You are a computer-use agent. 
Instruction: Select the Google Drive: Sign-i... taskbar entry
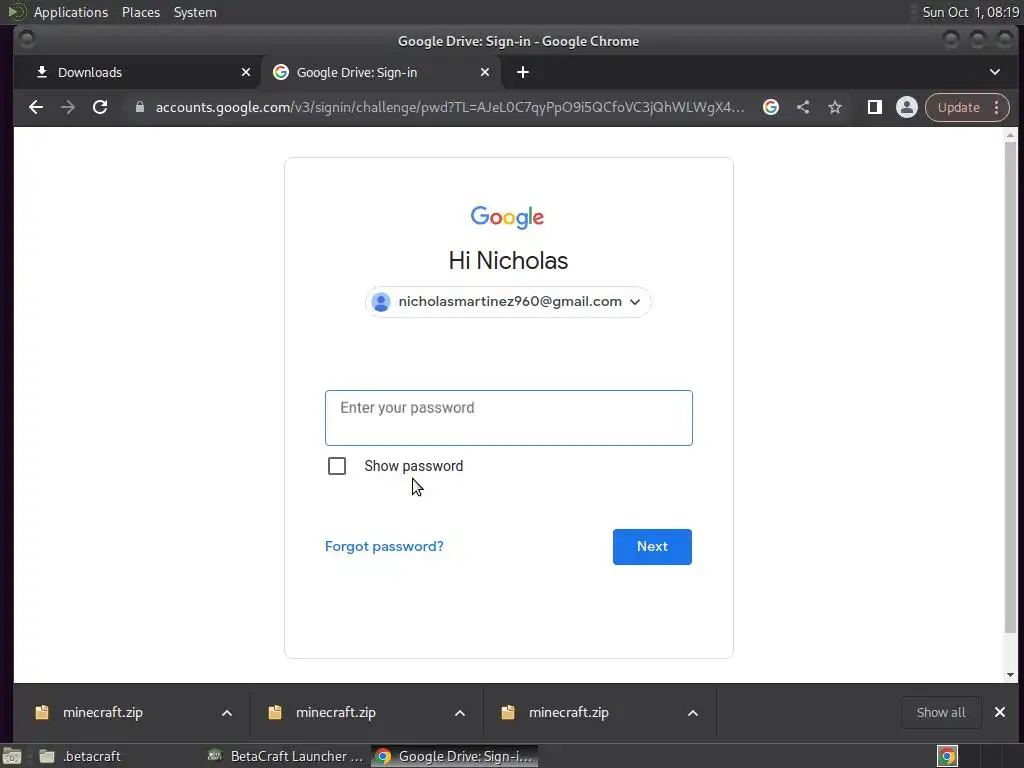[455, 756]
